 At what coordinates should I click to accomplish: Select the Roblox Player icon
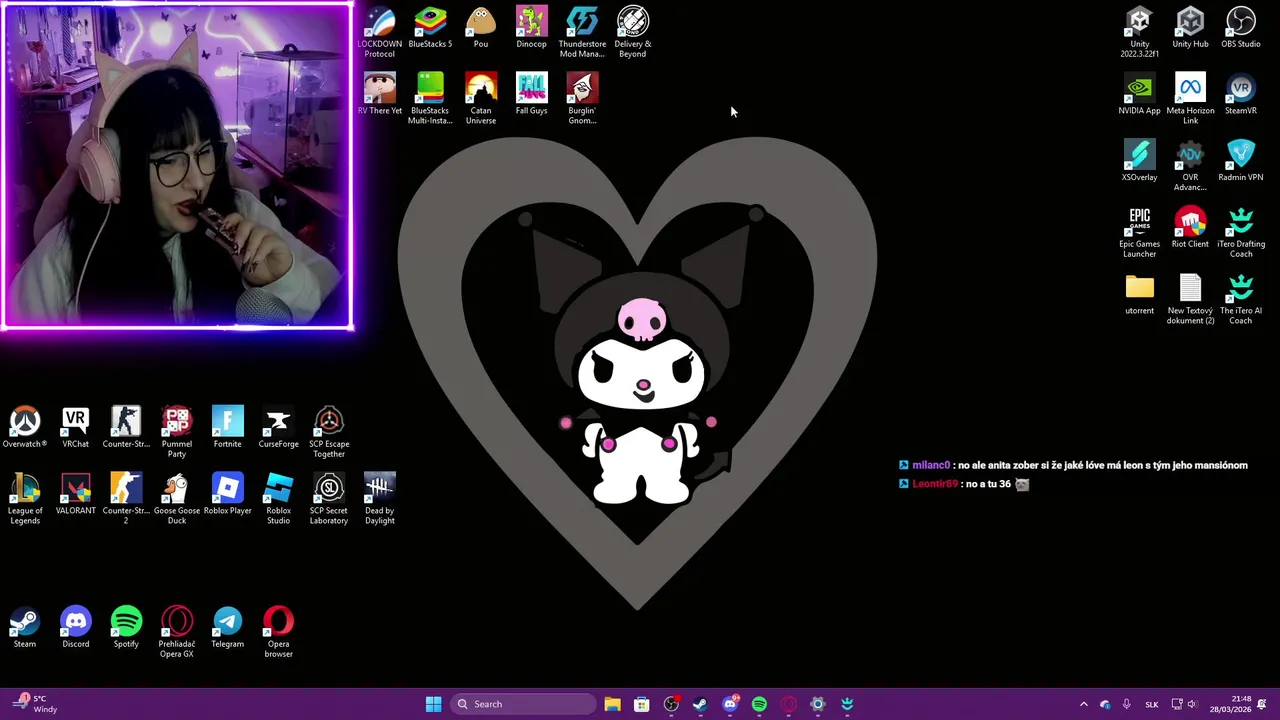[227, 494]
